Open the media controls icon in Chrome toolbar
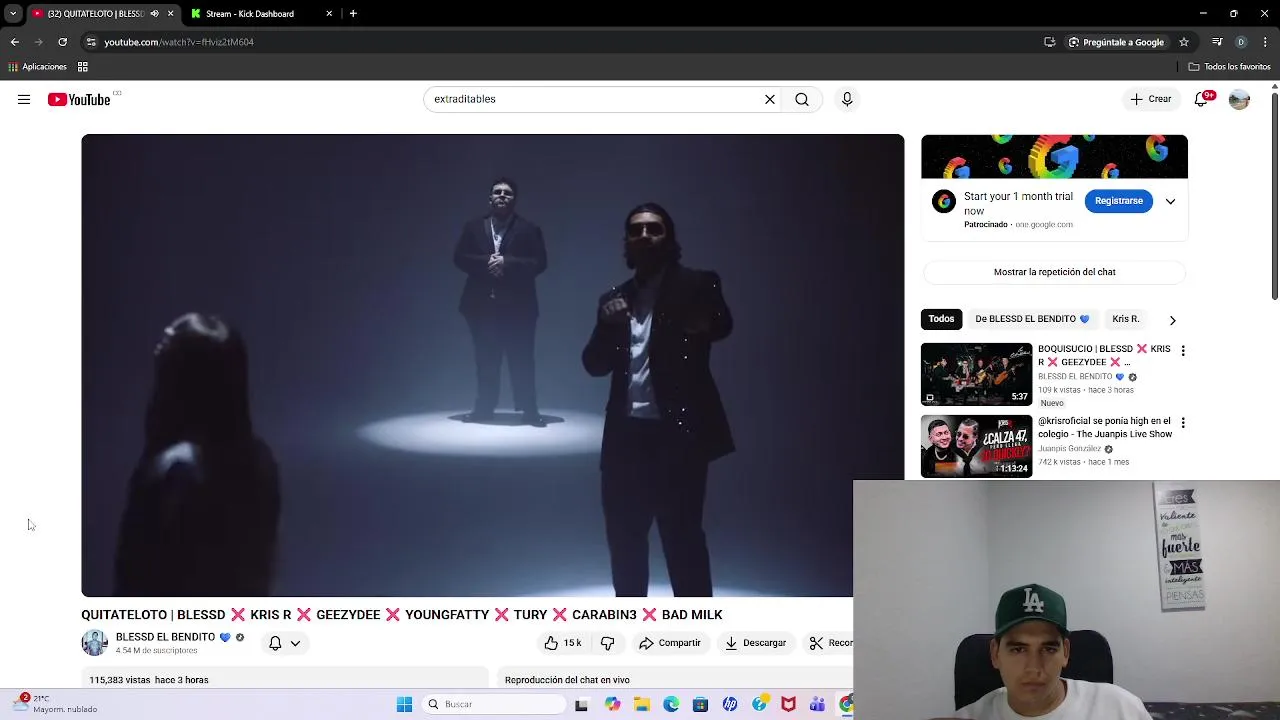The image size is (1280, 720). (1217, 42)
